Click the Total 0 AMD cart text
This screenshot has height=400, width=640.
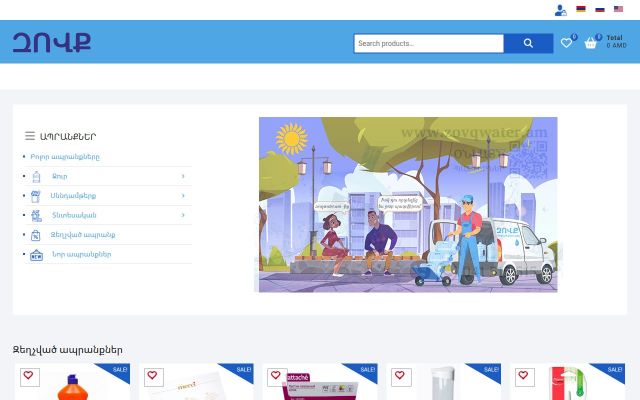(x=616, y=42)
